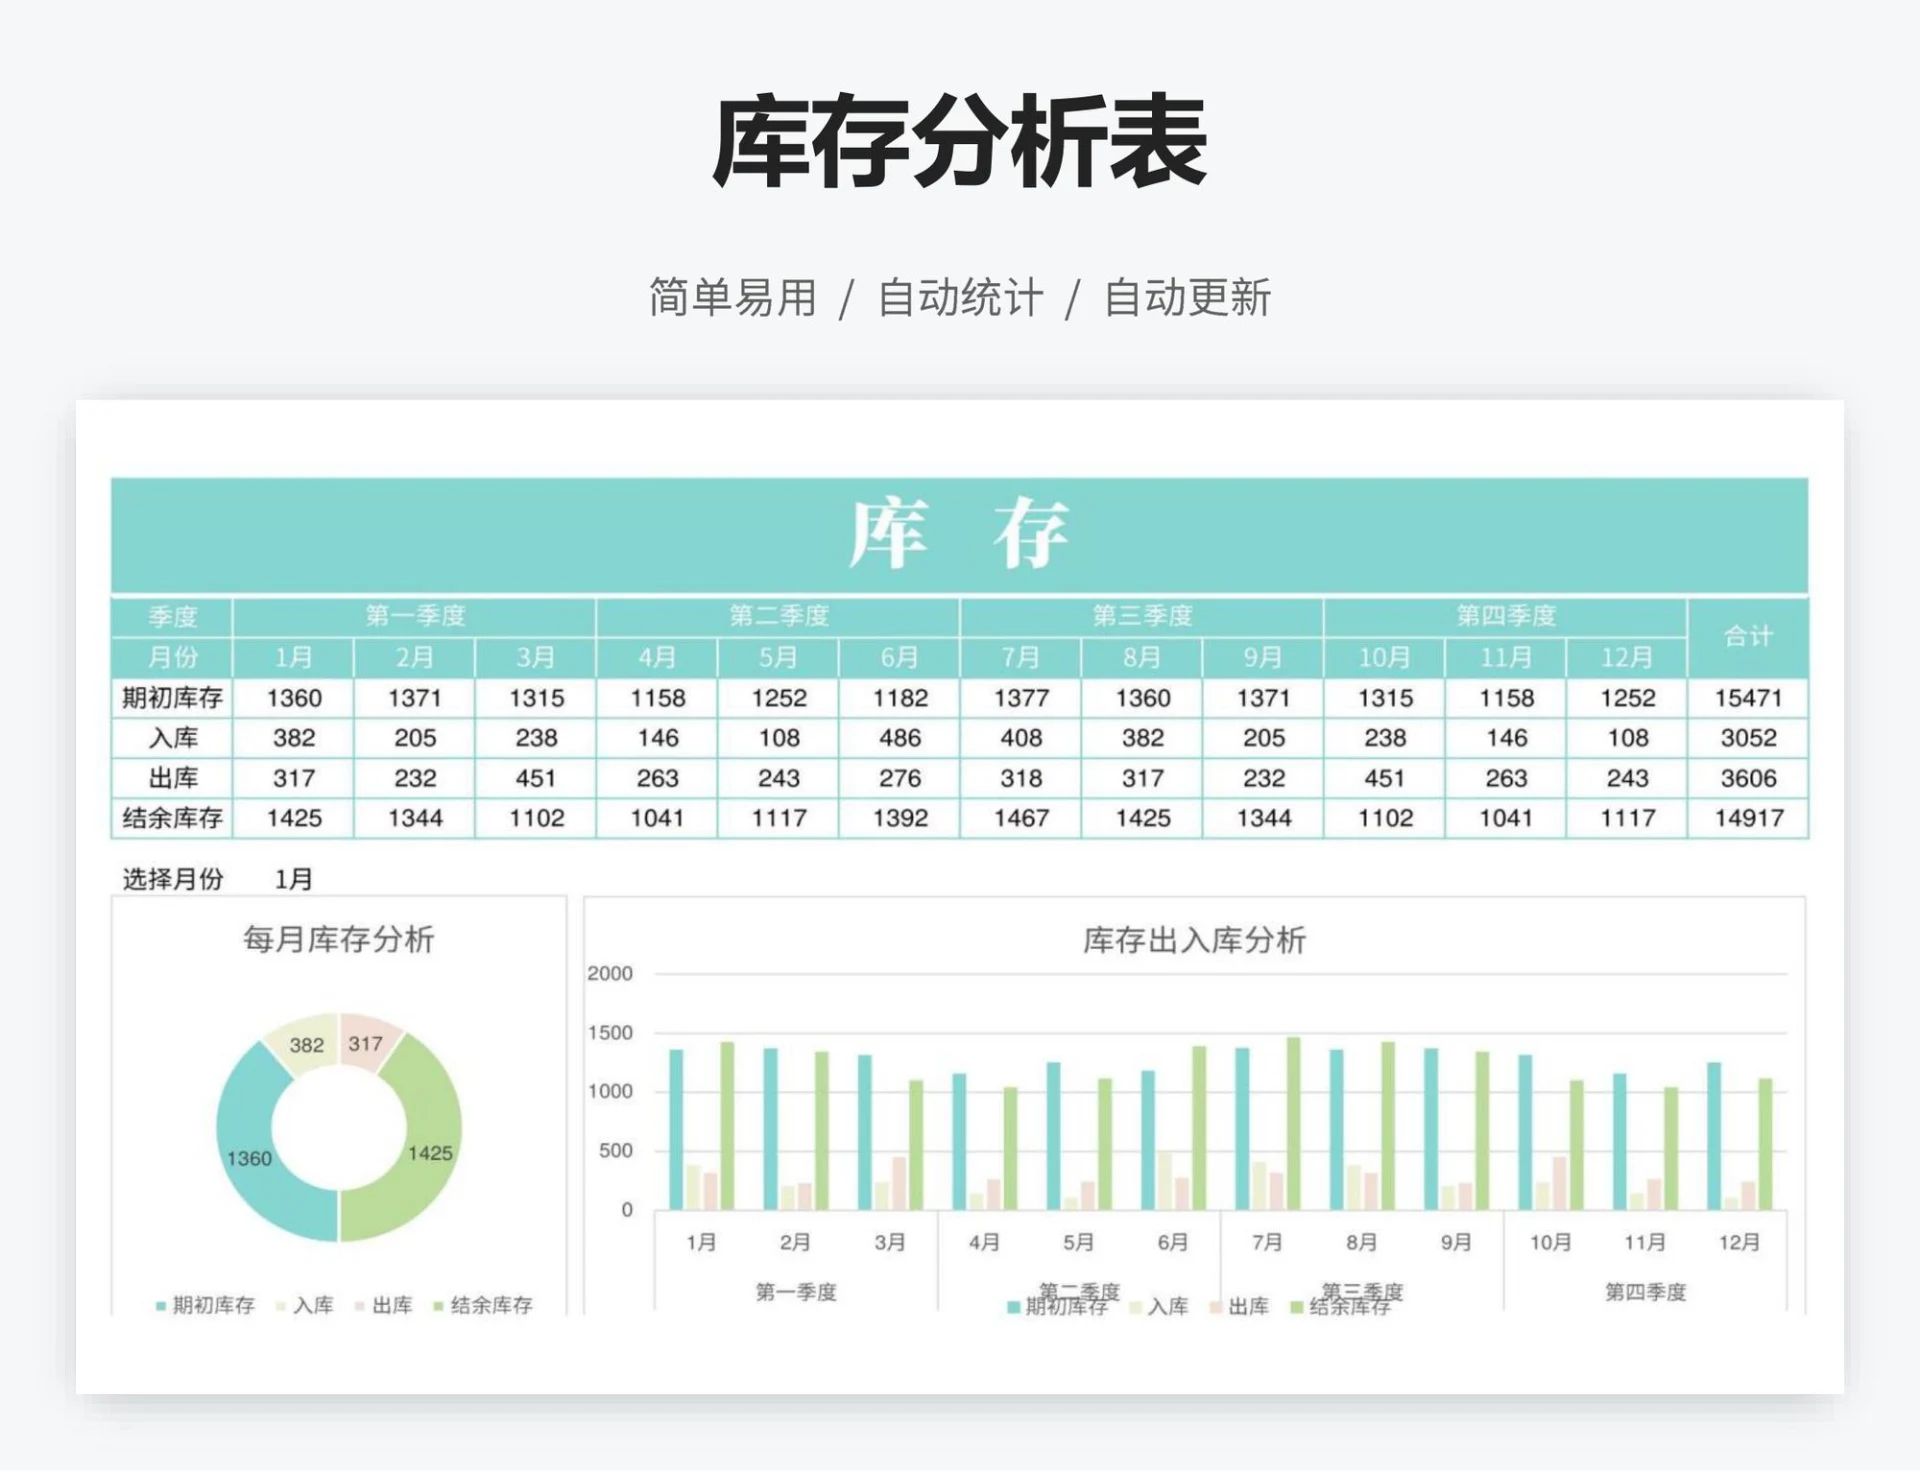
Task: Switch to the 第二季度 section header
Action: click(x=778, y=617)
